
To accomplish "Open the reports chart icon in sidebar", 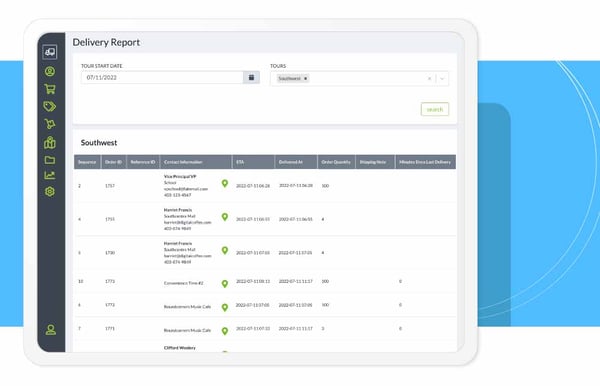I will click(x=50, y=175).
